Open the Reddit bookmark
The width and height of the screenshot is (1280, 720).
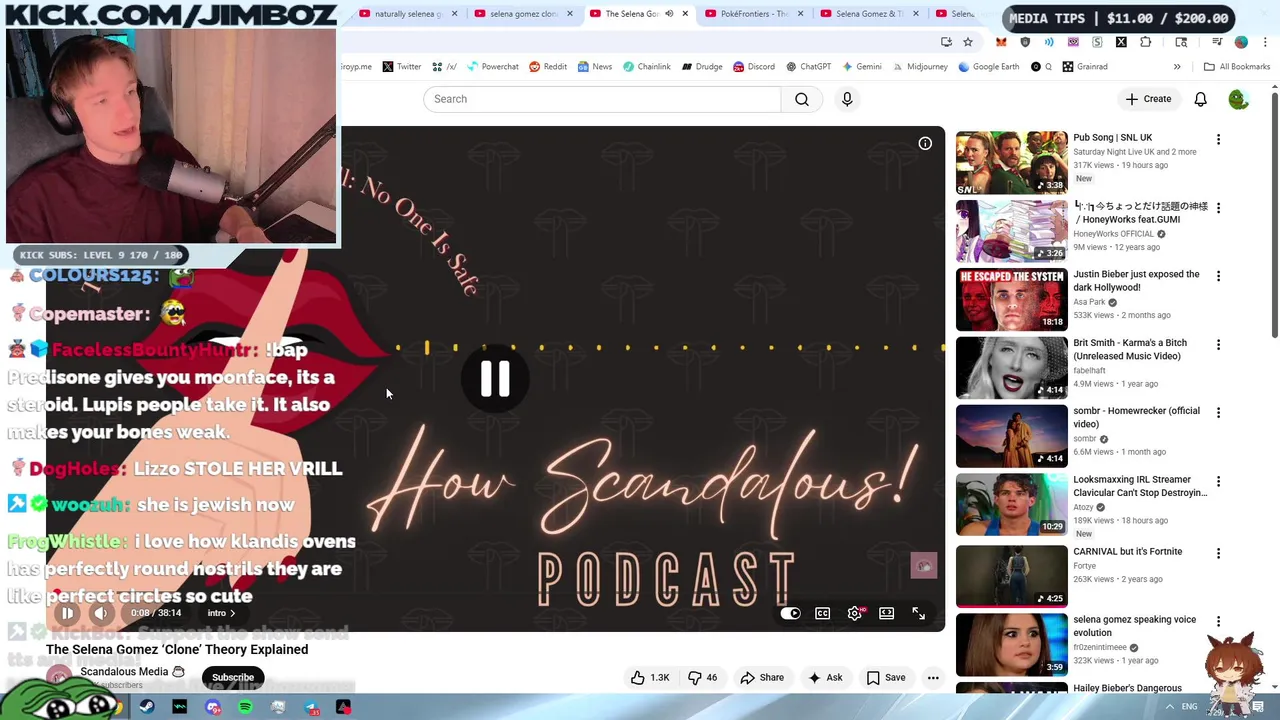(x=548, y=67)
